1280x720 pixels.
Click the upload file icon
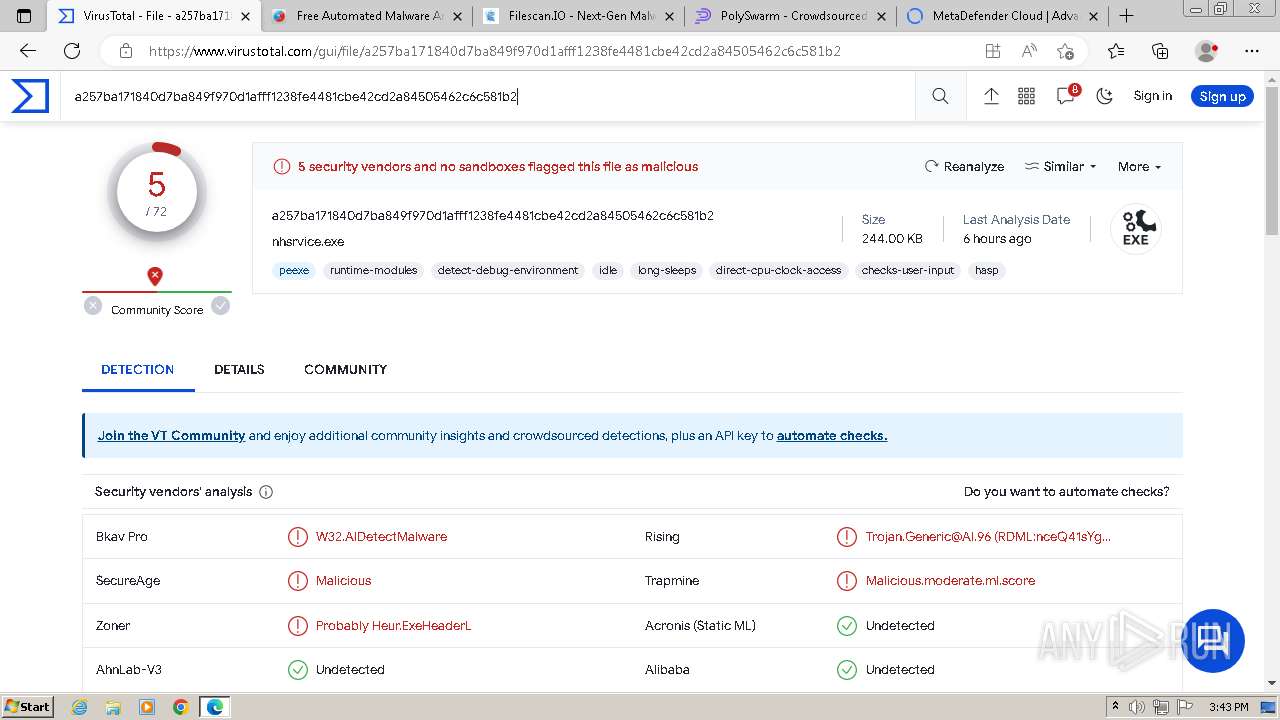[x=991, y=96]
